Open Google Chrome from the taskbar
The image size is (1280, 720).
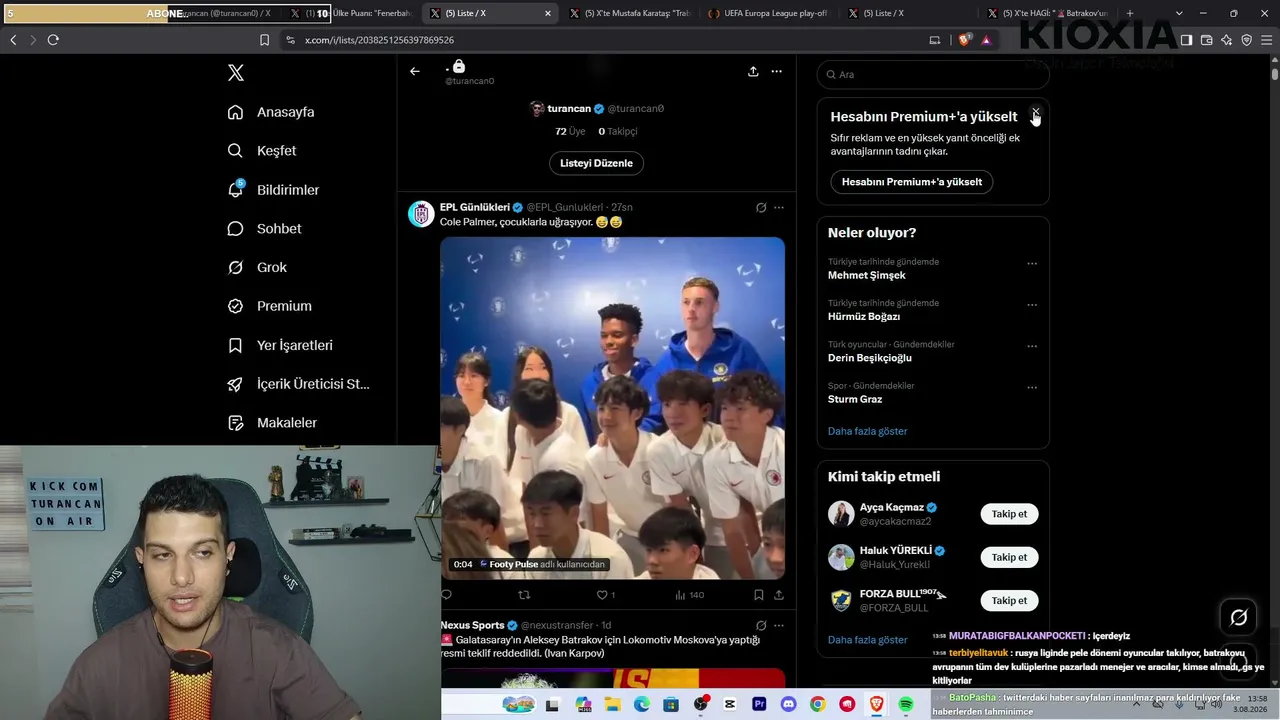pyautogui.click(x=818, y=705)
